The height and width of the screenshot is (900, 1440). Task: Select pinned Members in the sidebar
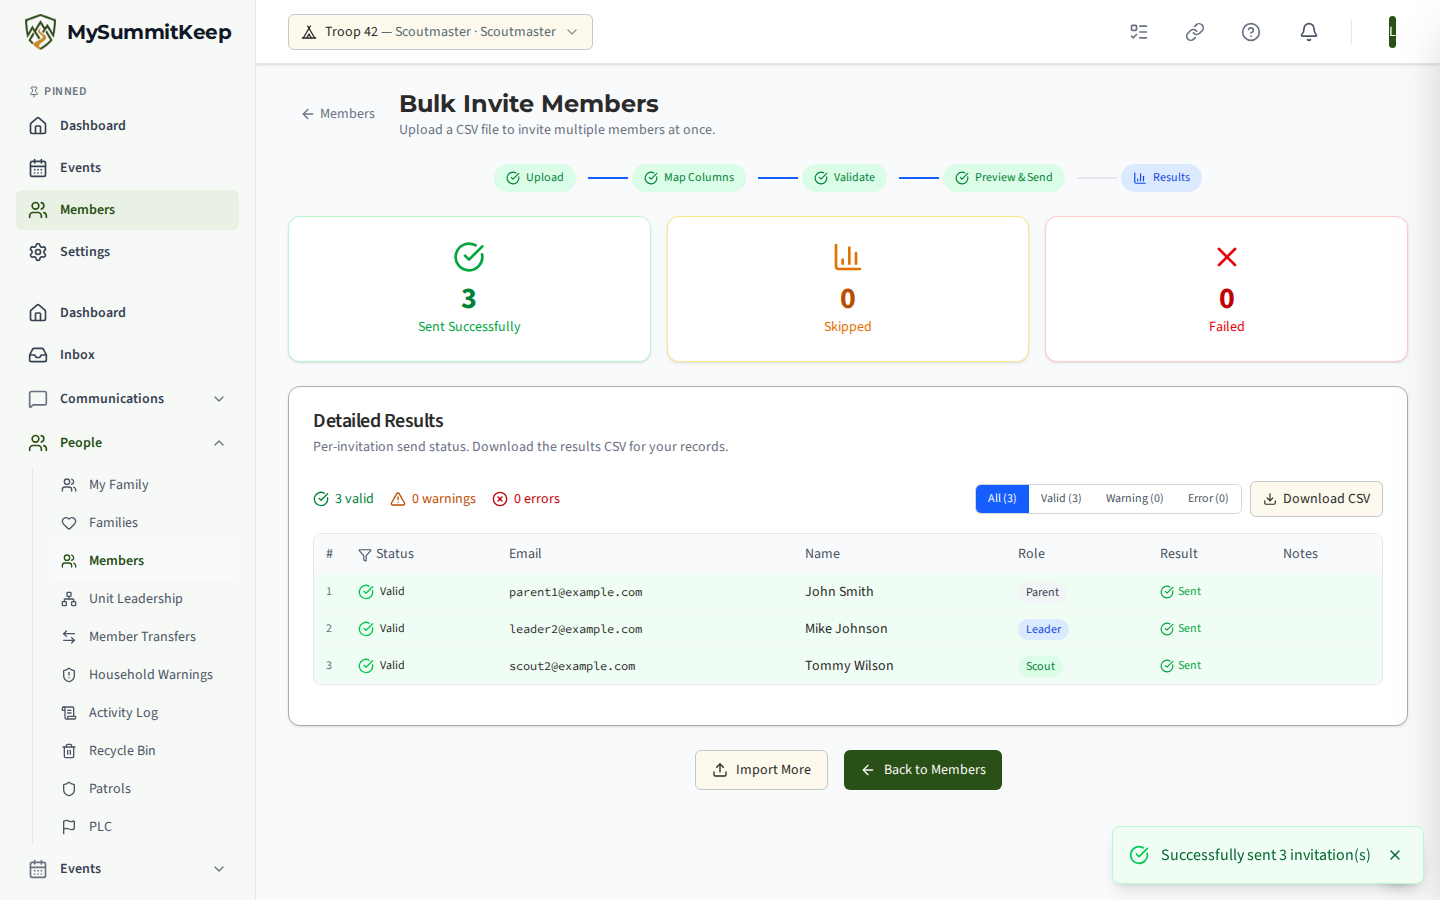pos(127,210)
